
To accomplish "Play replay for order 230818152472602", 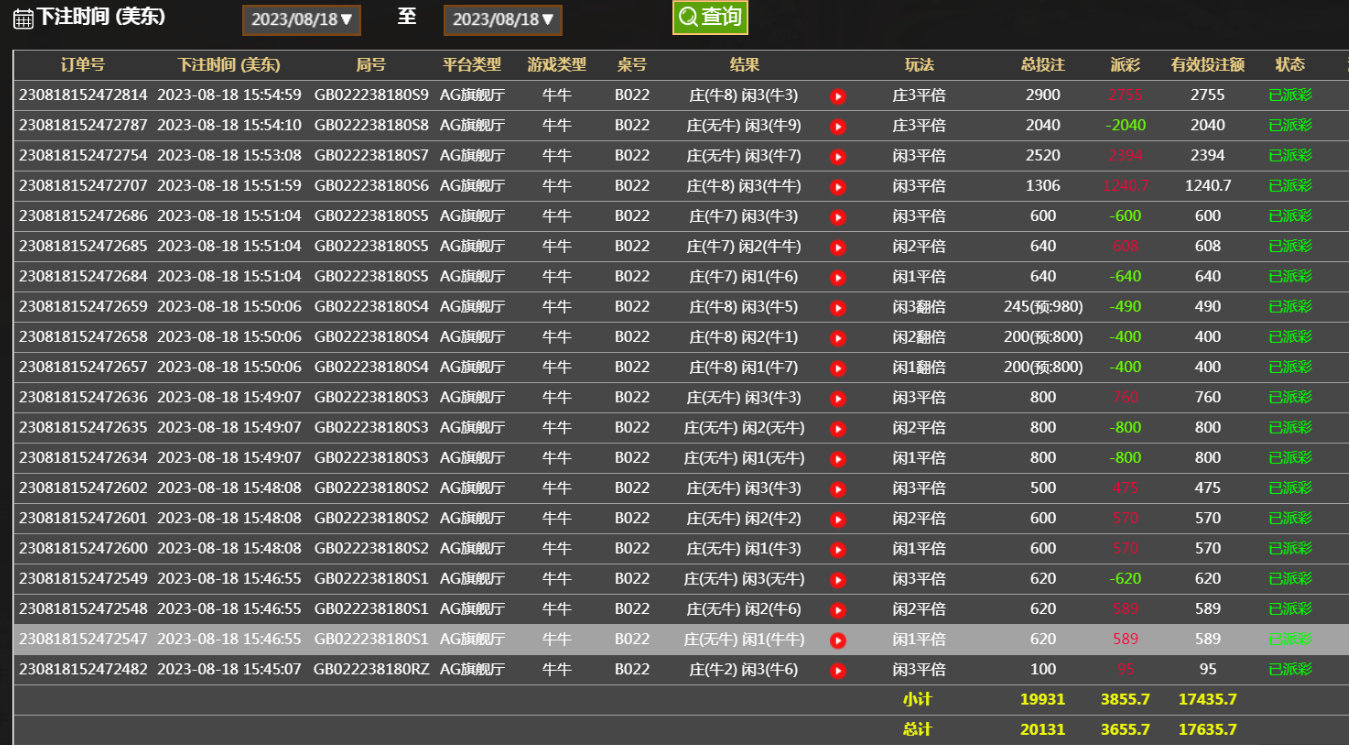I will point(838,489).
